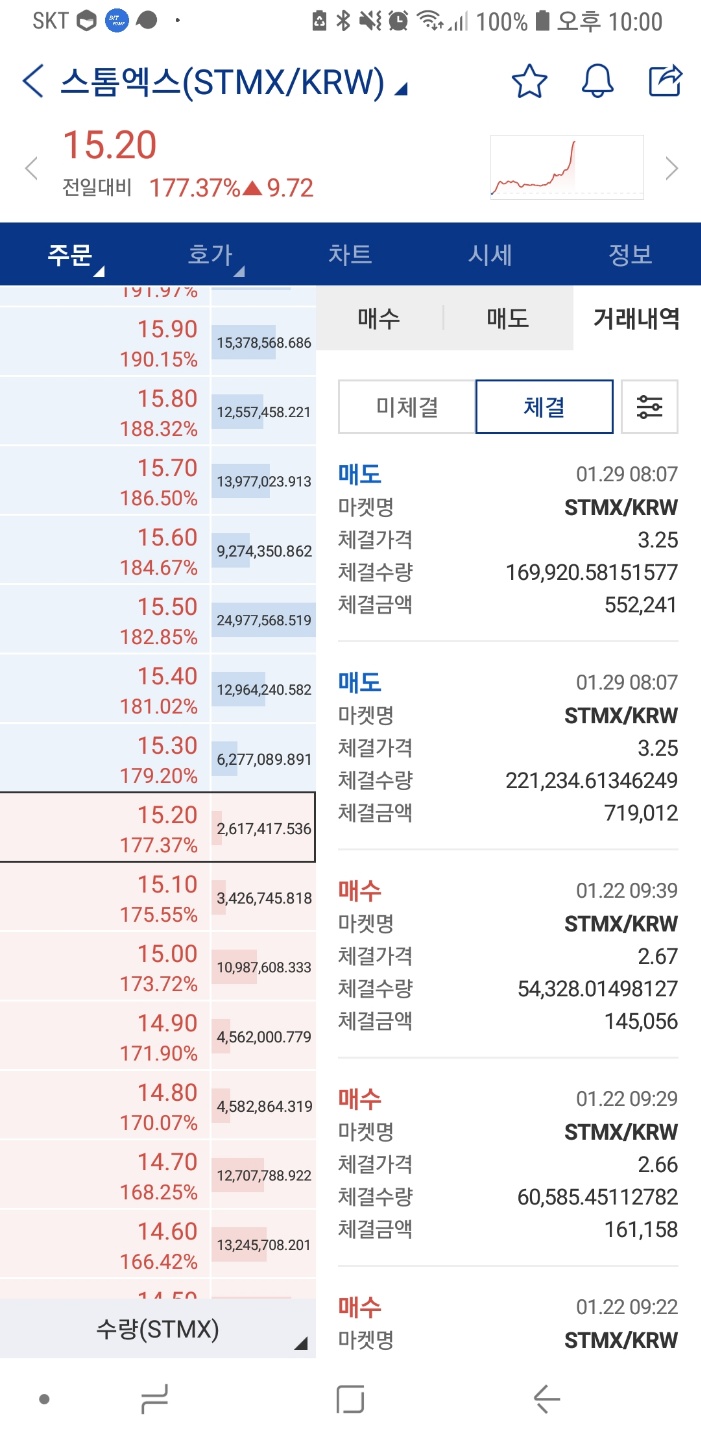
Task: Go to previous coin with left chevron
Action: click(x=31, y=169)
